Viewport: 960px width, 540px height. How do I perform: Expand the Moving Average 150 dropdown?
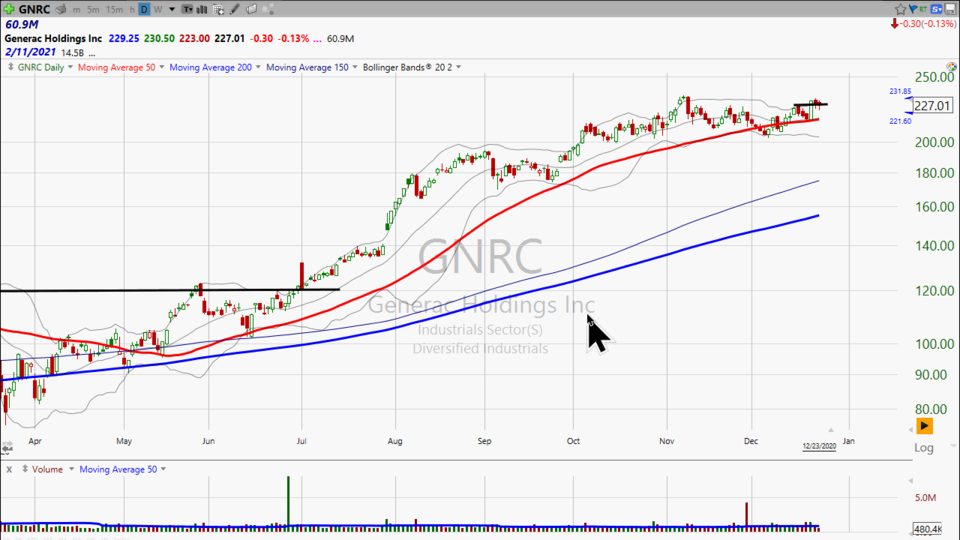click(x=354, y=67)
